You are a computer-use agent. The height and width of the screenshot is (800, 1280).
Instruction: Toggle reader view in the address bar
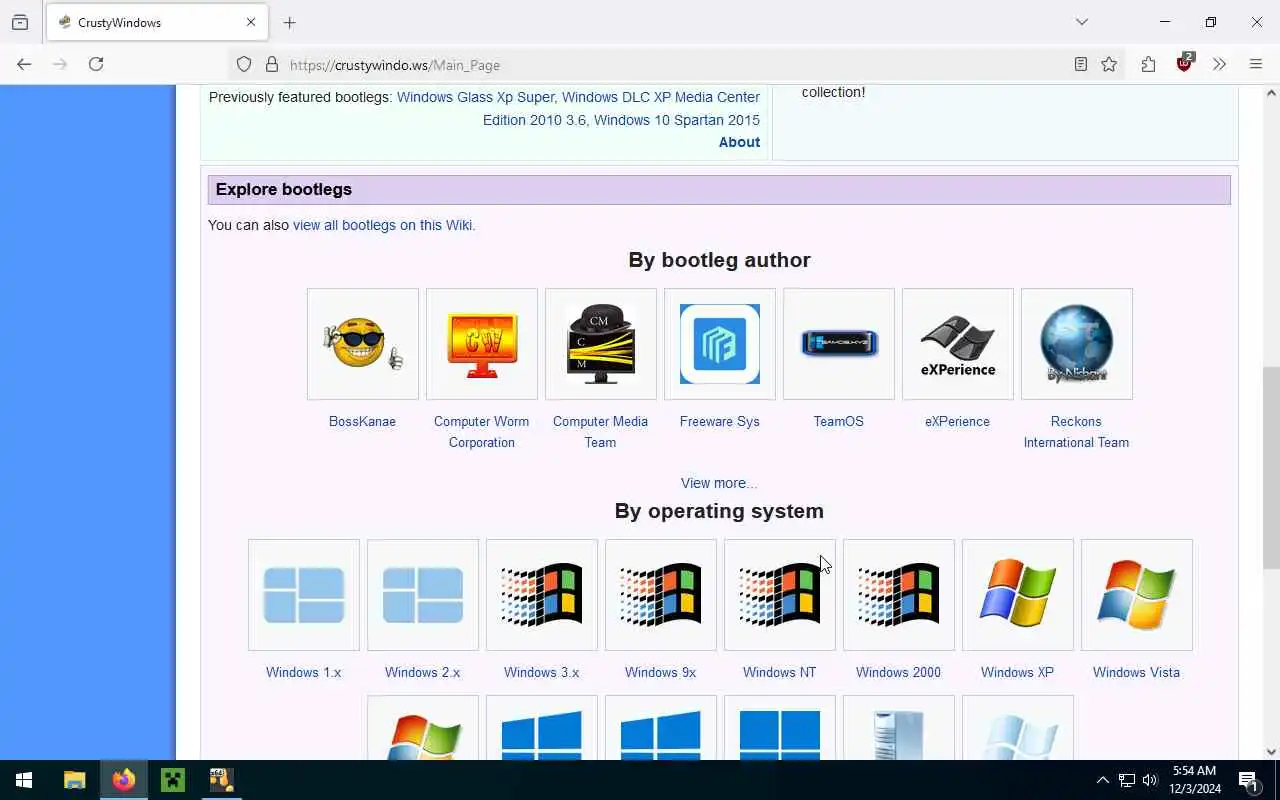(x=1081, y=64)
